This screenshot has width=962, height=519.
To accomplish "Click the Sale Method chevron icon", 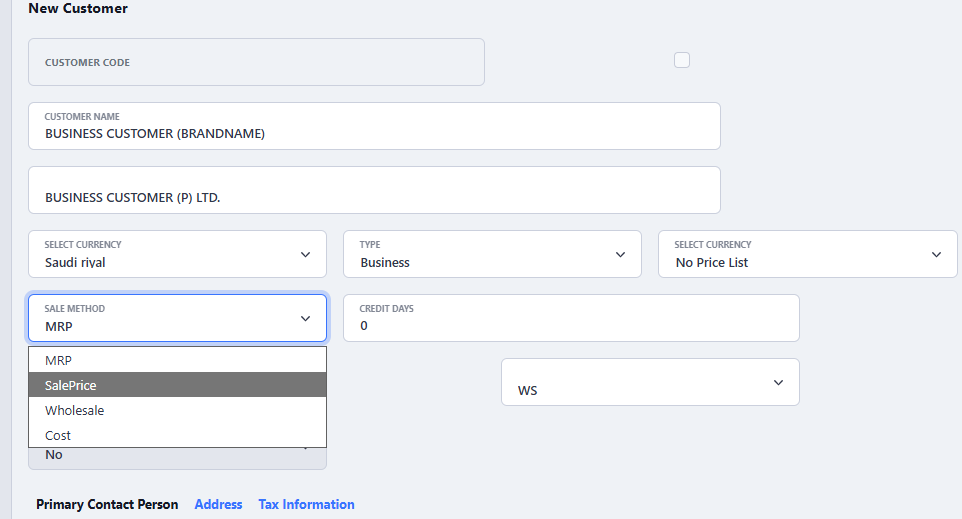I will point(306,319).
